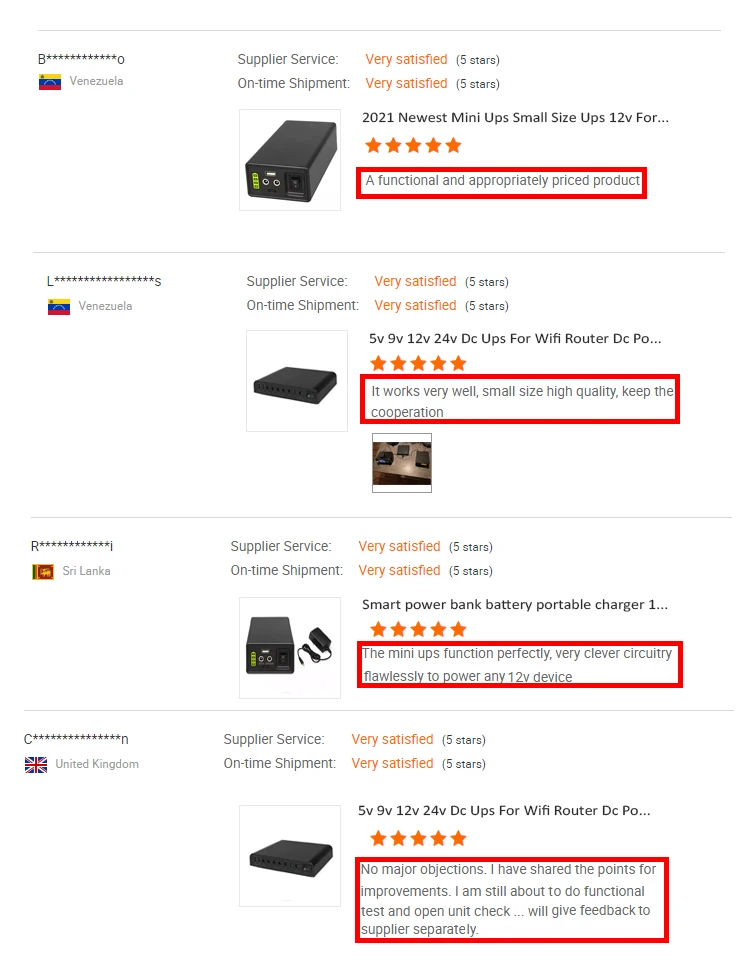Click the Venezuela flag beside second reviewer
Image resolution: width=750 pixels, height=960 pixels.
(59, 306)
